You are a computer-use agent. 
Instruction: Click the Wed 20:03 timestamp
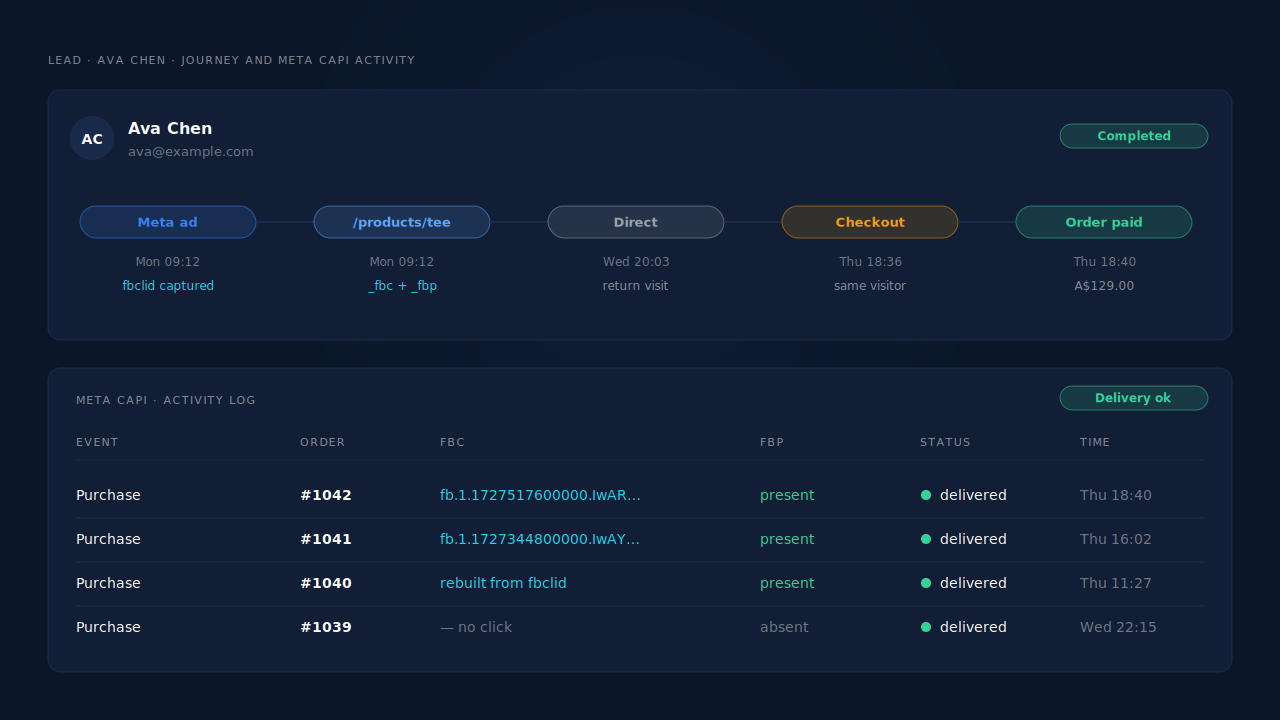click(636, 262)
